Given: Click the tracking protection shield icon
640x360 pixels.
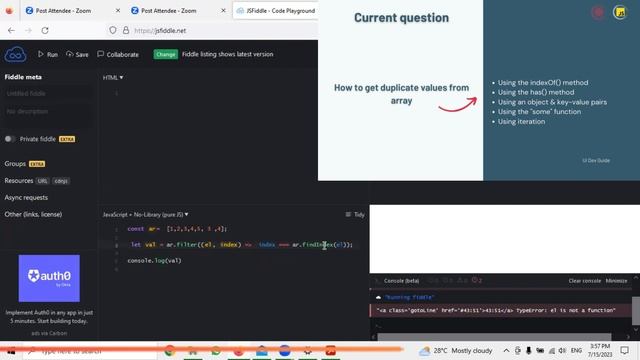Looking at the screenshot, I should point(113,30).
